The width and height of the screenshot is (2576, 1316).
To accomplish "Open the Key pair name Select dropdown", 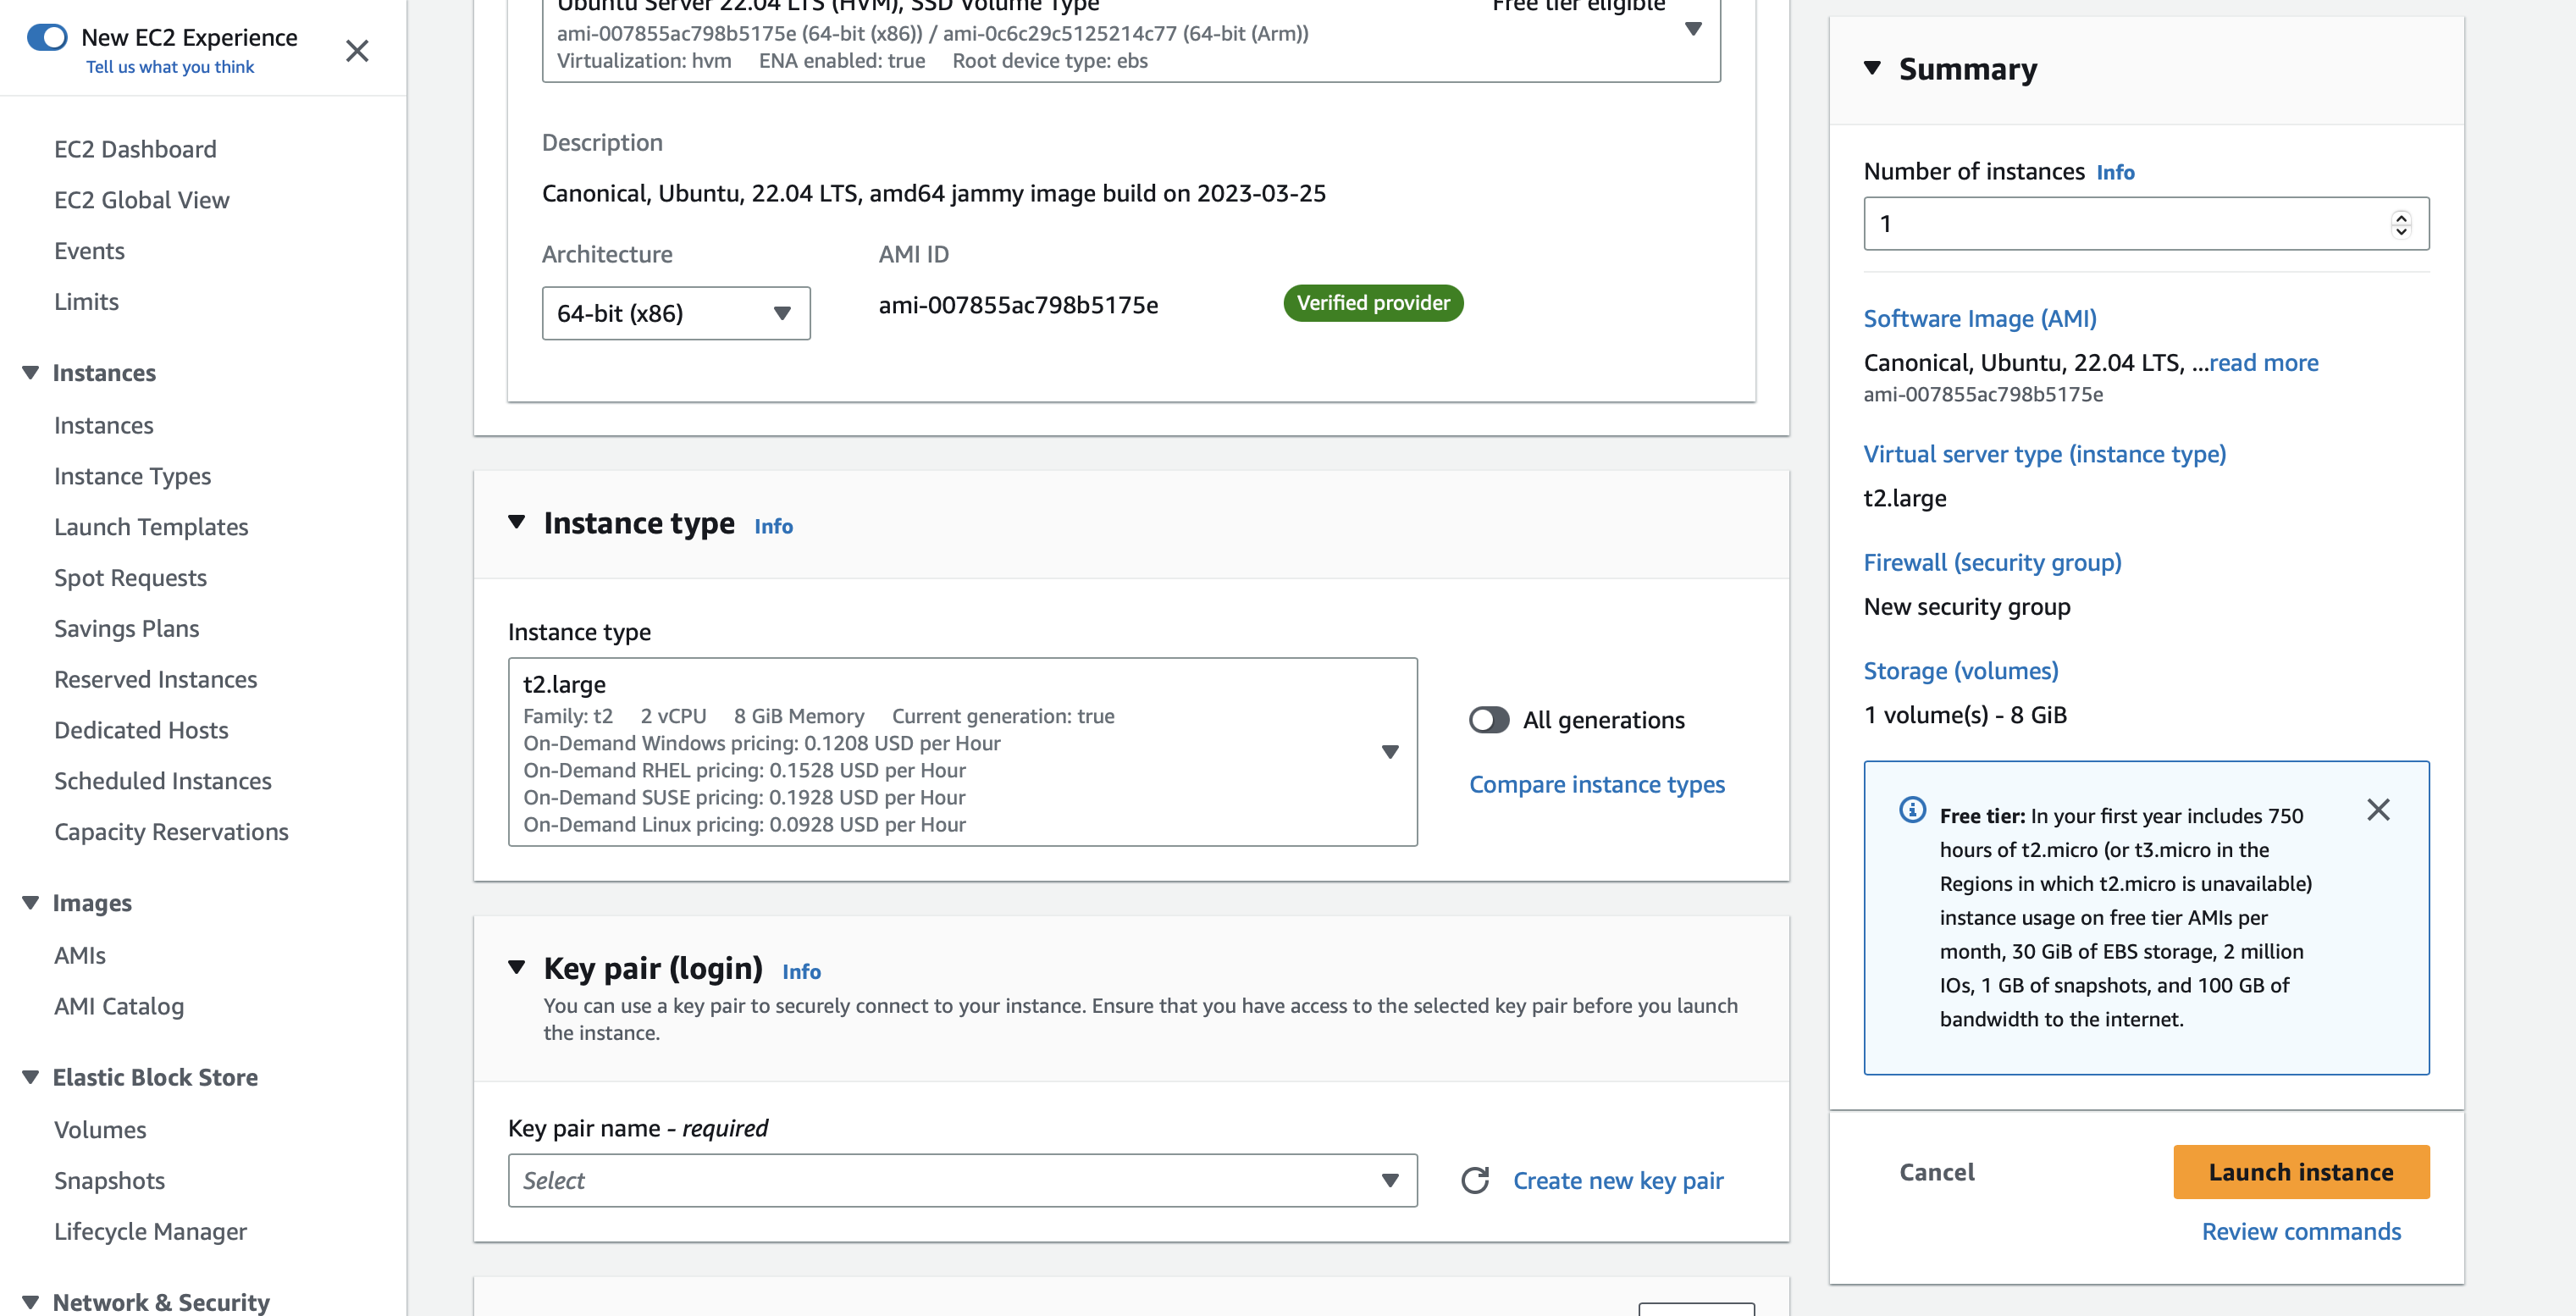I will click(x=962, y=1181).
